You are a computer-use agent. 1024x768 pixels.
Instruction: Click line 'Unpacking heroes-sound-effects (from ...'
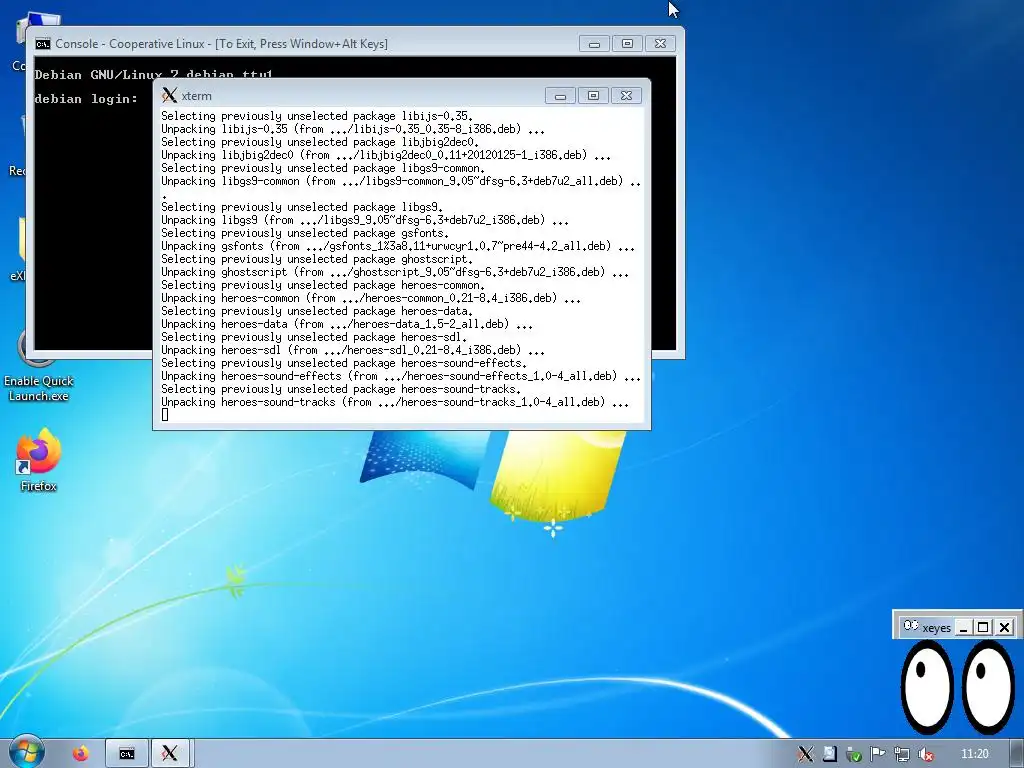pos(401,376)
